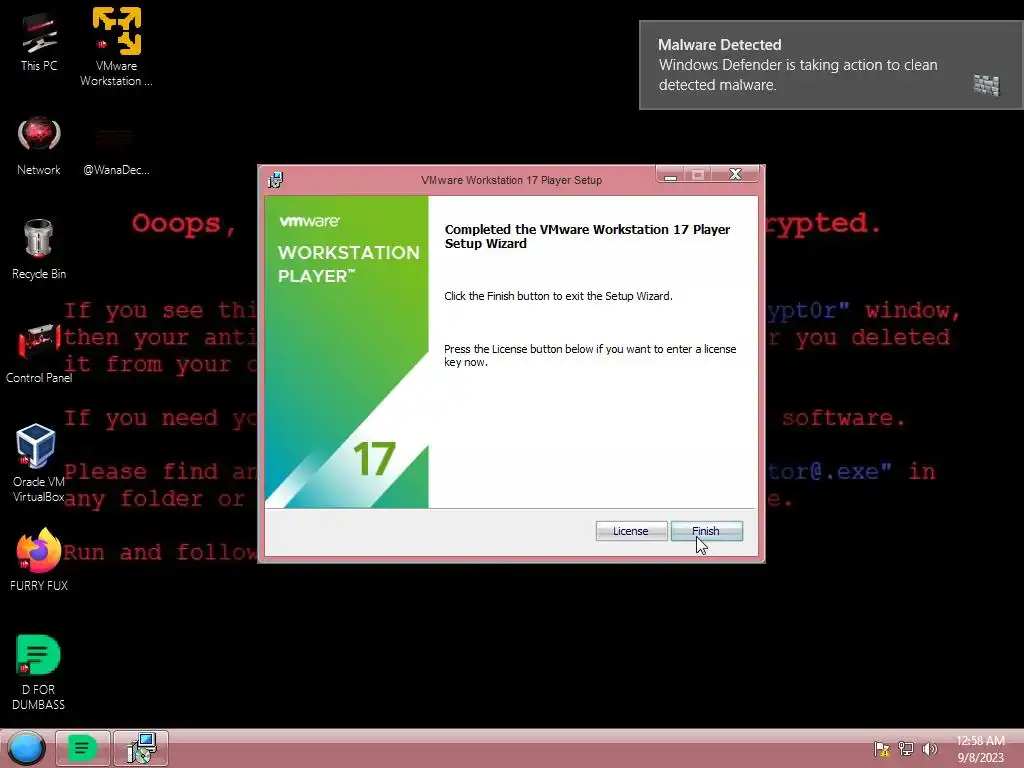
Task: Select the @WanaDec... desktop icon
Action: 116,152
